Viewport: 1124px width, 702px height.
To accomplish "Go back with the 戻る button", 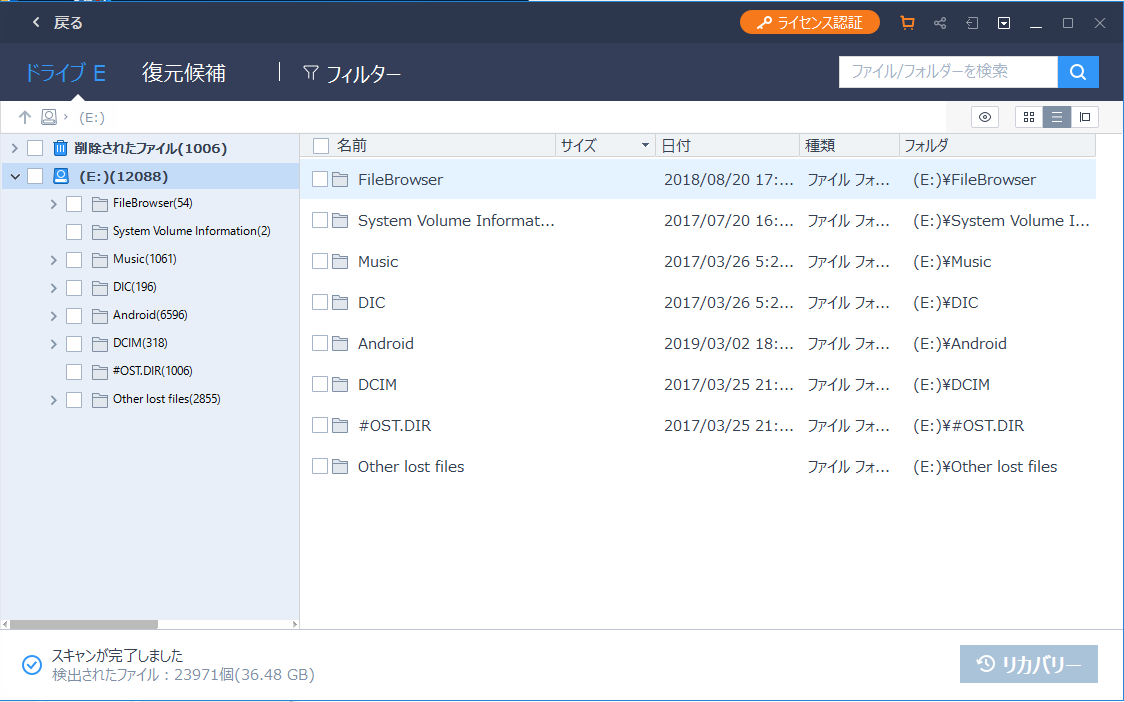I will click(x=57, y=23).
